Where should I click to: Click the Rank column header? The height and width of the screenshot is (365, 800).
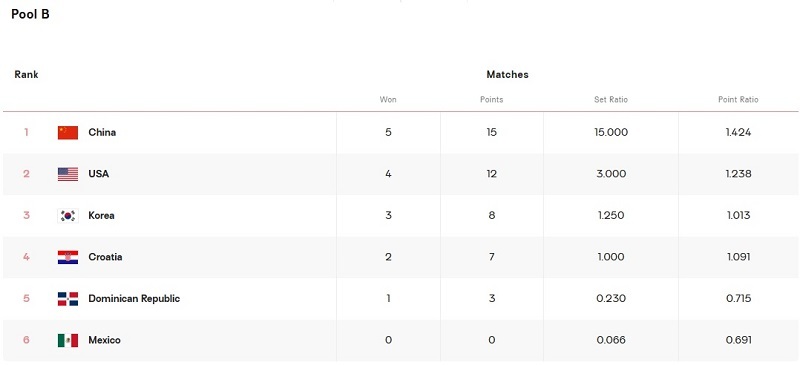pyautogui.click(x=26, y=75)
